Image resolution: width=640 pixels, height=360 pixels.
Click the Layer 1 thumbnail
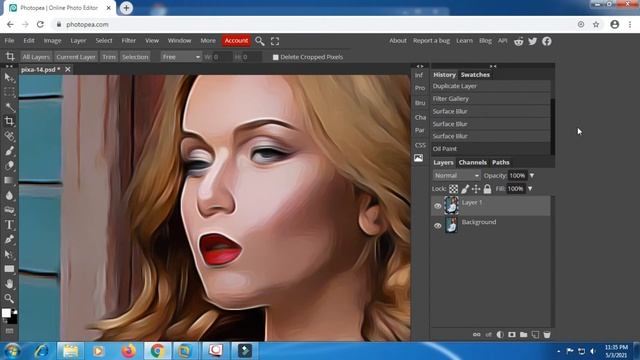pos(451,206)
